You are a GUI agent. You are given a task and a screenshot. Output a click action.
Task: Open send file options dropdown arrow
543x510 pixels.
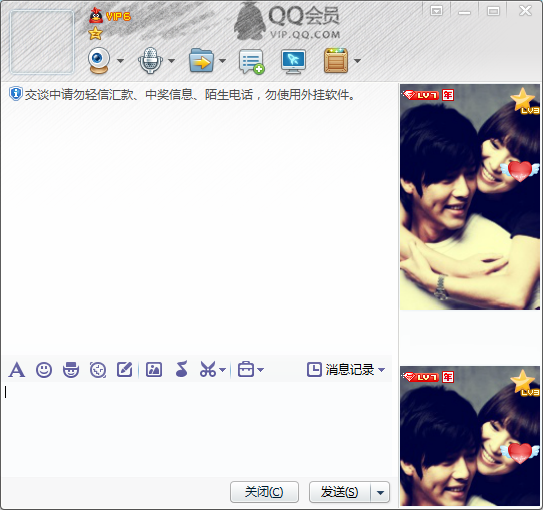pos(222,61)
